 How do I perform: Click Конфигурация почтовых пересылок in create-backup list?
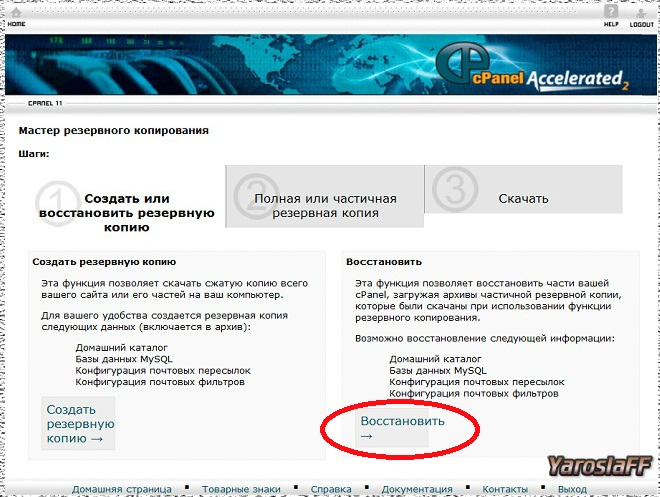point(163,370)
